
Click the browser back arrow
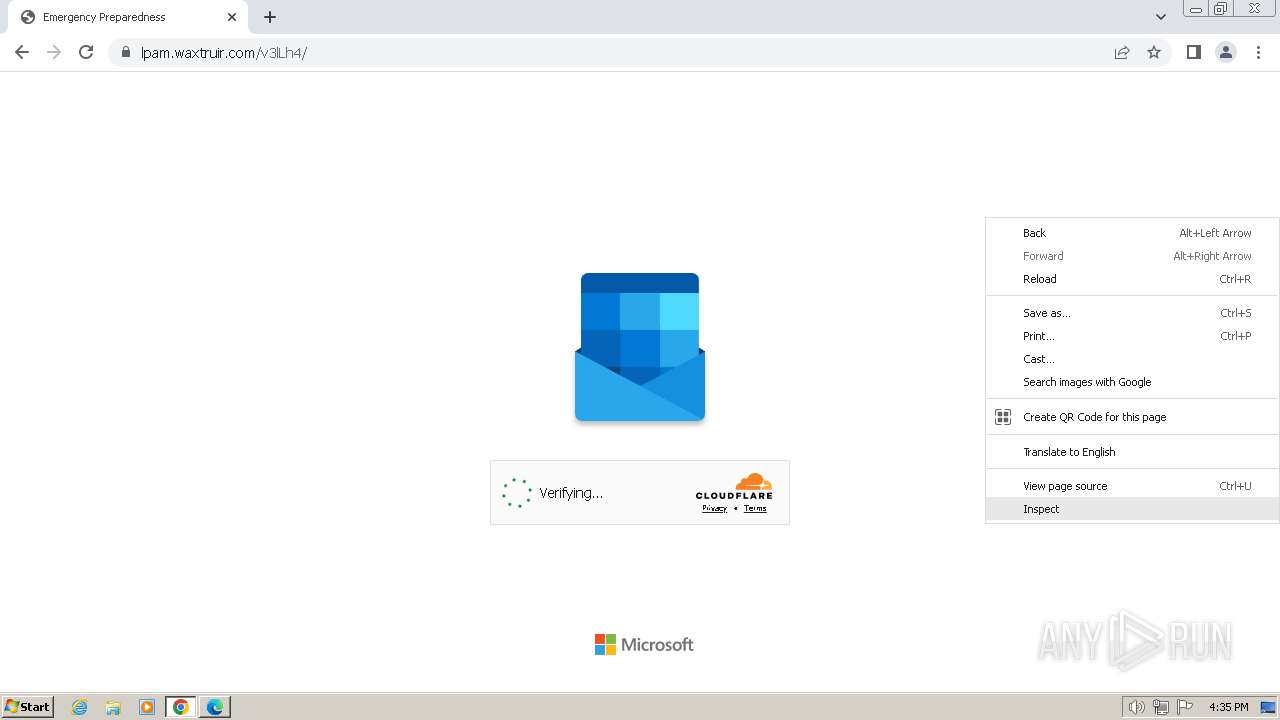click(22, 52)
